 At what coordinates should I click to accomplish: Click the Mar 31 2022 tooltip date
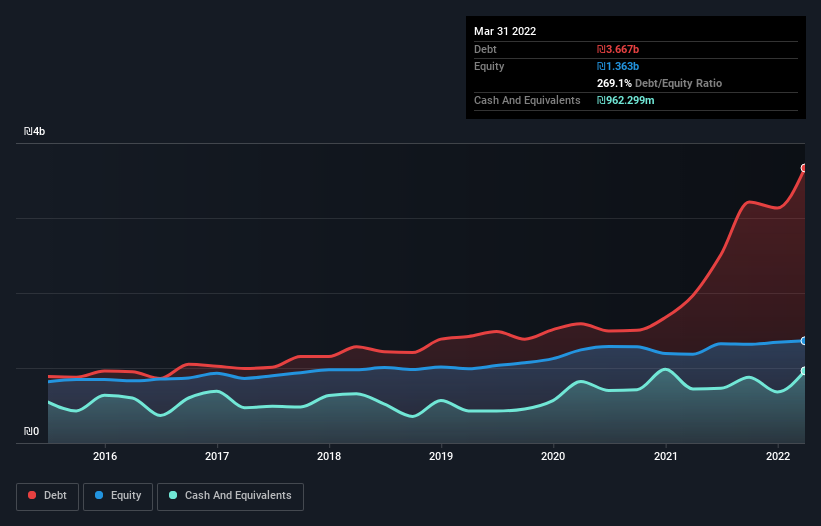(505, 31)
